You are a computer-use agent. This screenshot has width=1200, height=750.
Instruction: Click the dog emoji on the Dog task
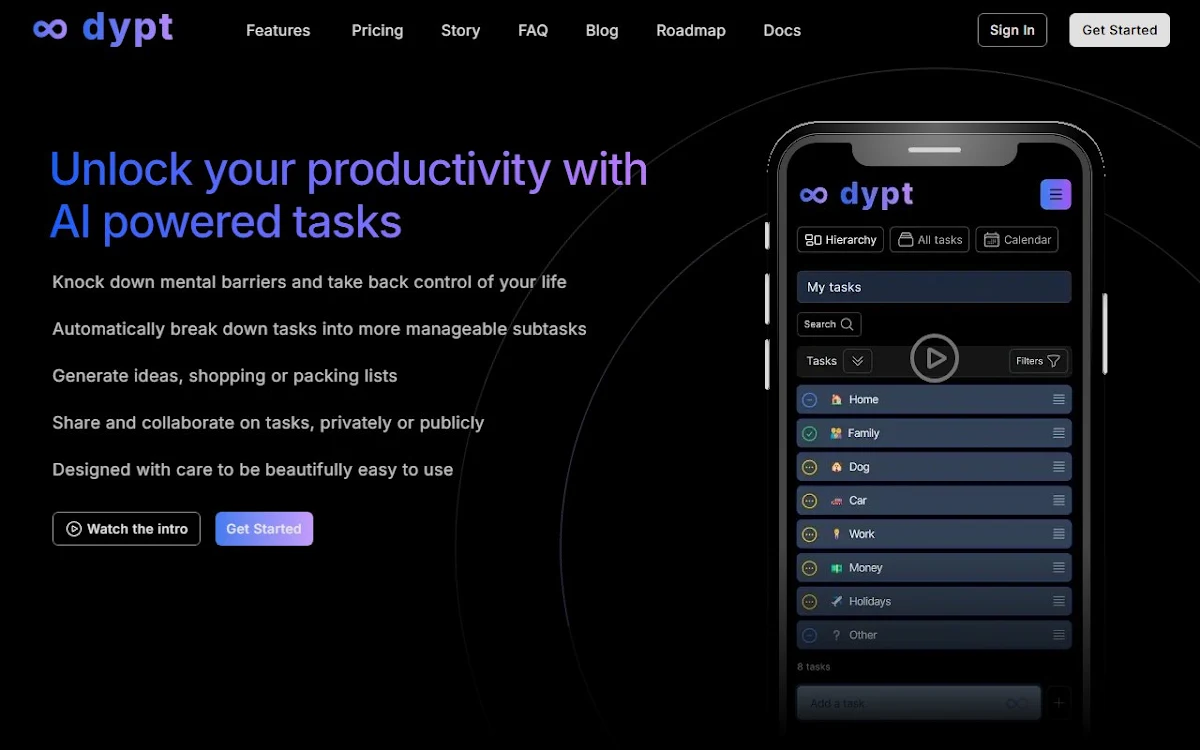click(837, 467)
